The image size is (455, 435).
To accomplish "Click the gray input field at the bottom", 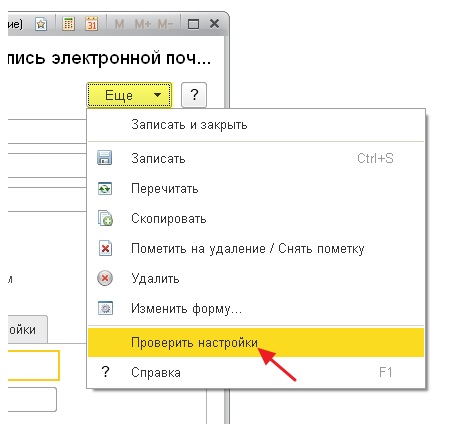I will [32, 399].
